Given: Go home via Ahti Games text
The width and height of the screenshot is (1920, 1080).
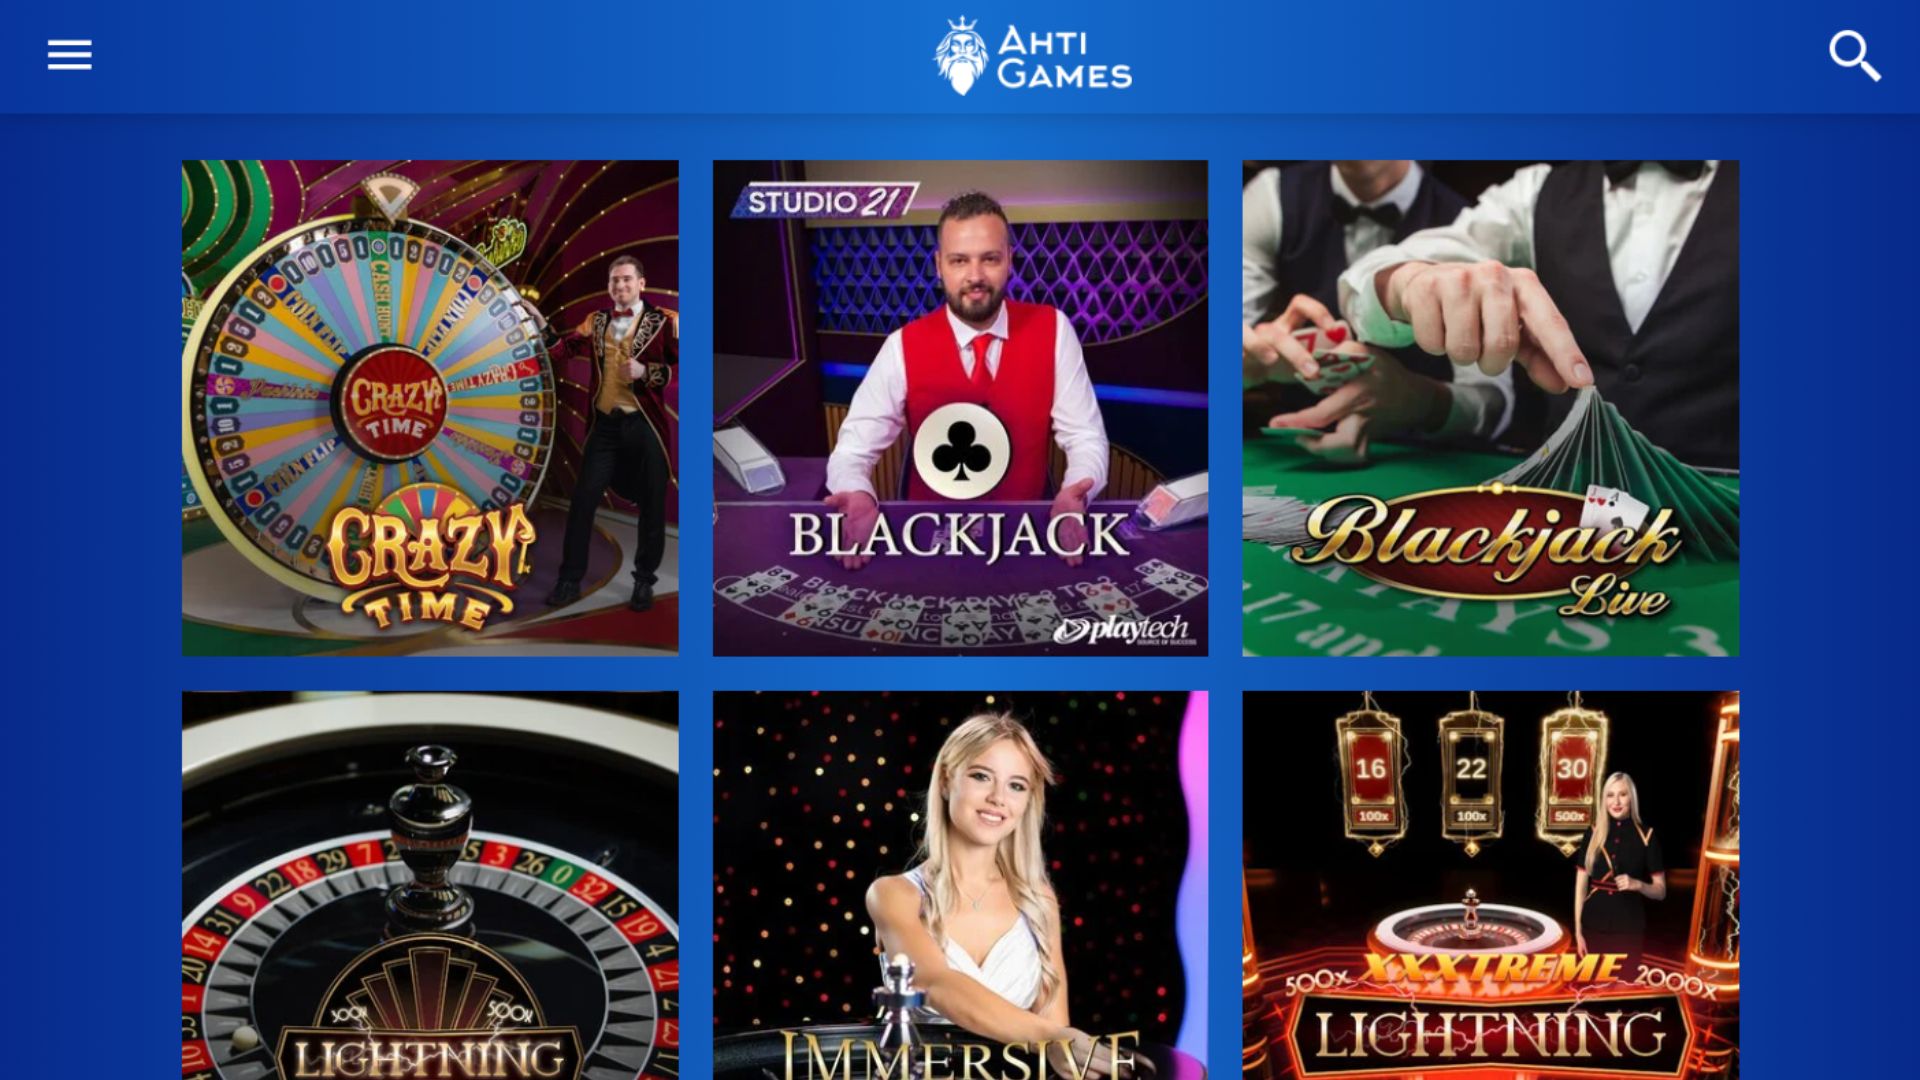Looking at the screenshot, I should 1064,57.
